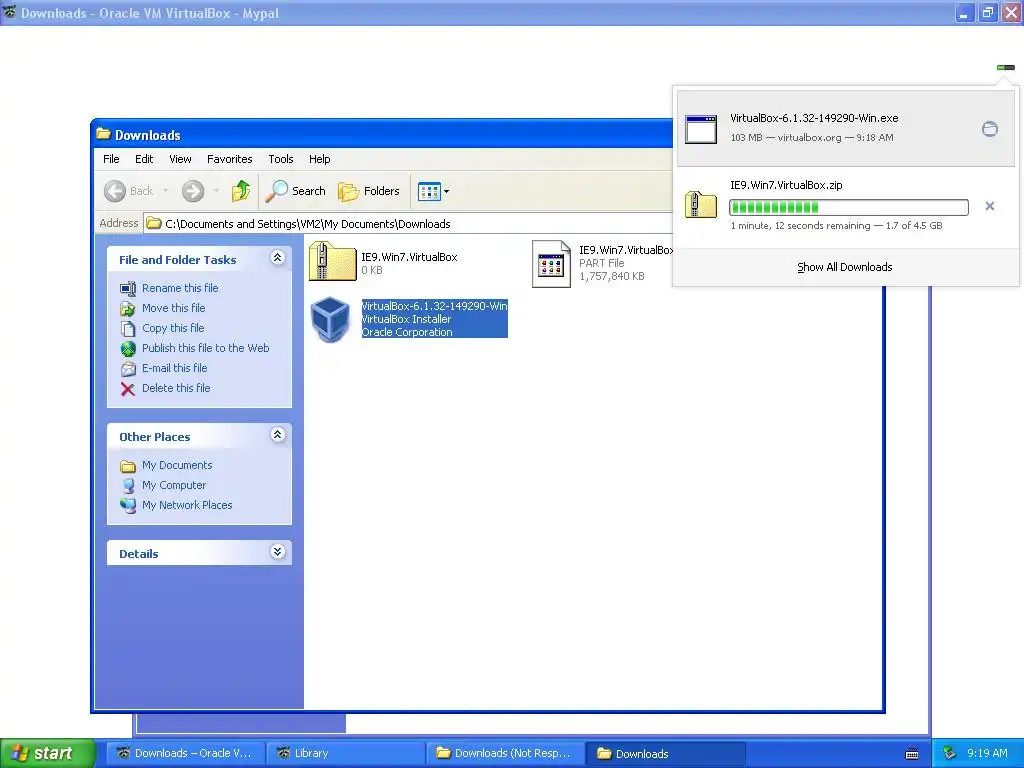This screenshot has height=768, width=1024.
Task: Open the Back history dropdown arrow
Action: coord(165,191)
